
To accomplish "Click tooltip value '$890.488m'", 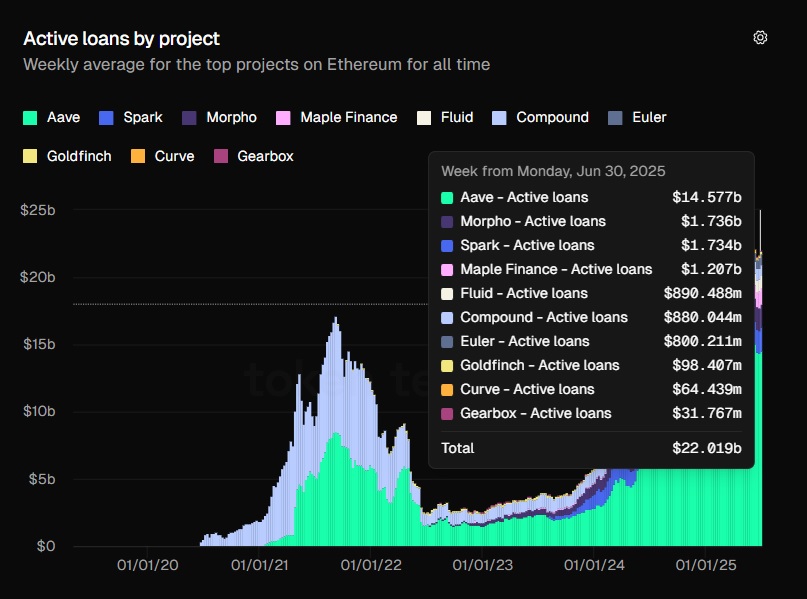I will pos(703,293).
